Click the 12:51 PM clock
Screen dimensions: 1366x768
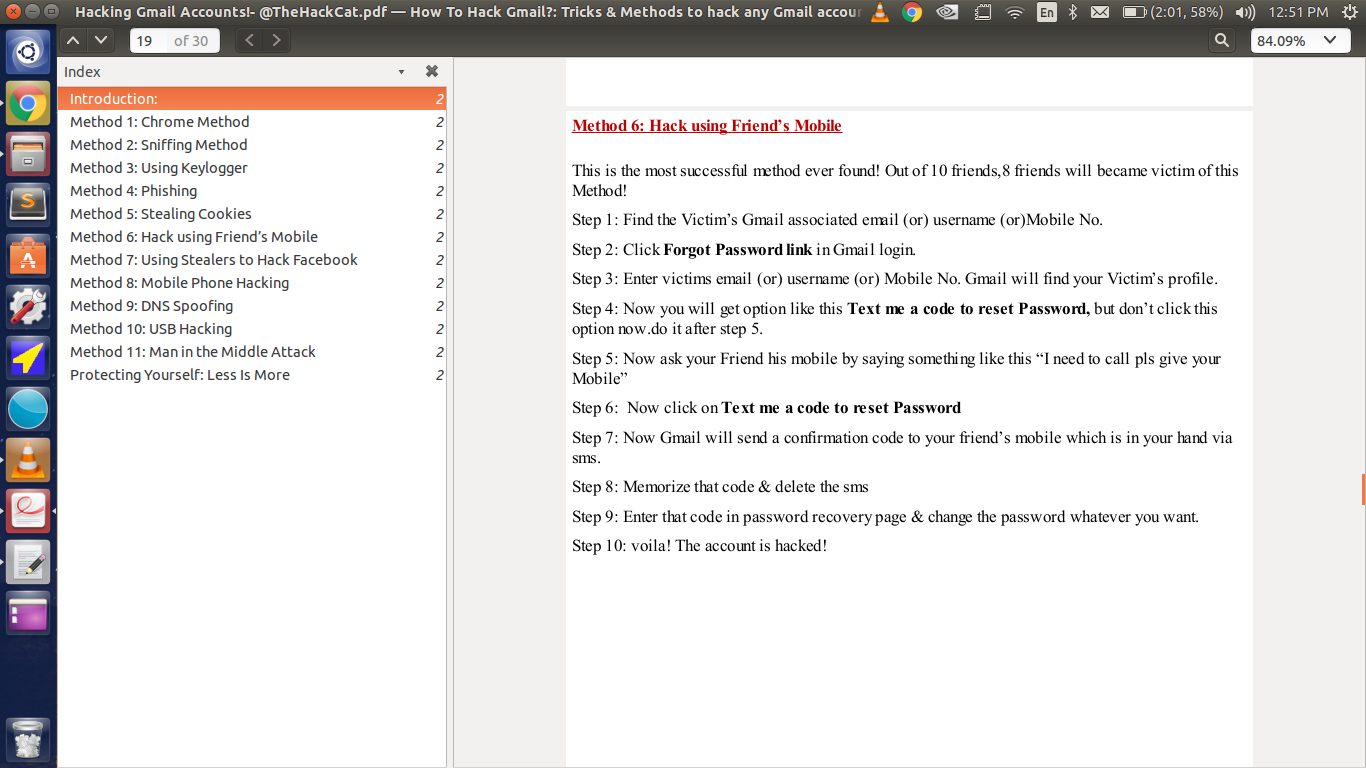pos(1298,12)
